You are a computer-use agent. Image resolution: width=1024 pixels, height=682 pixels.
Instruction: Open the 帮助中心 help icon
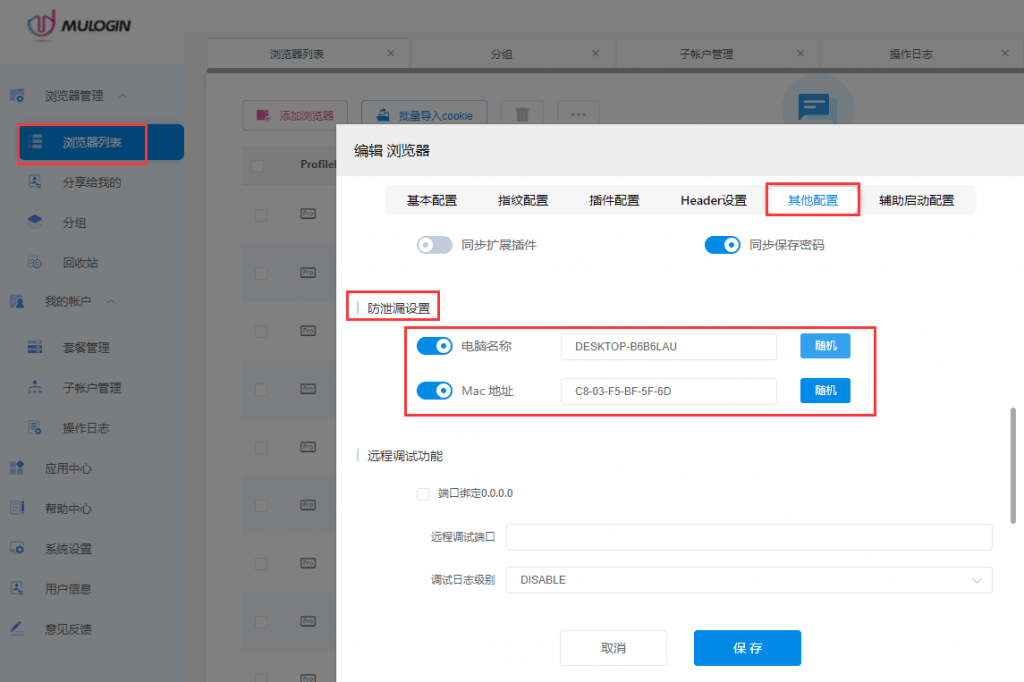17,508
